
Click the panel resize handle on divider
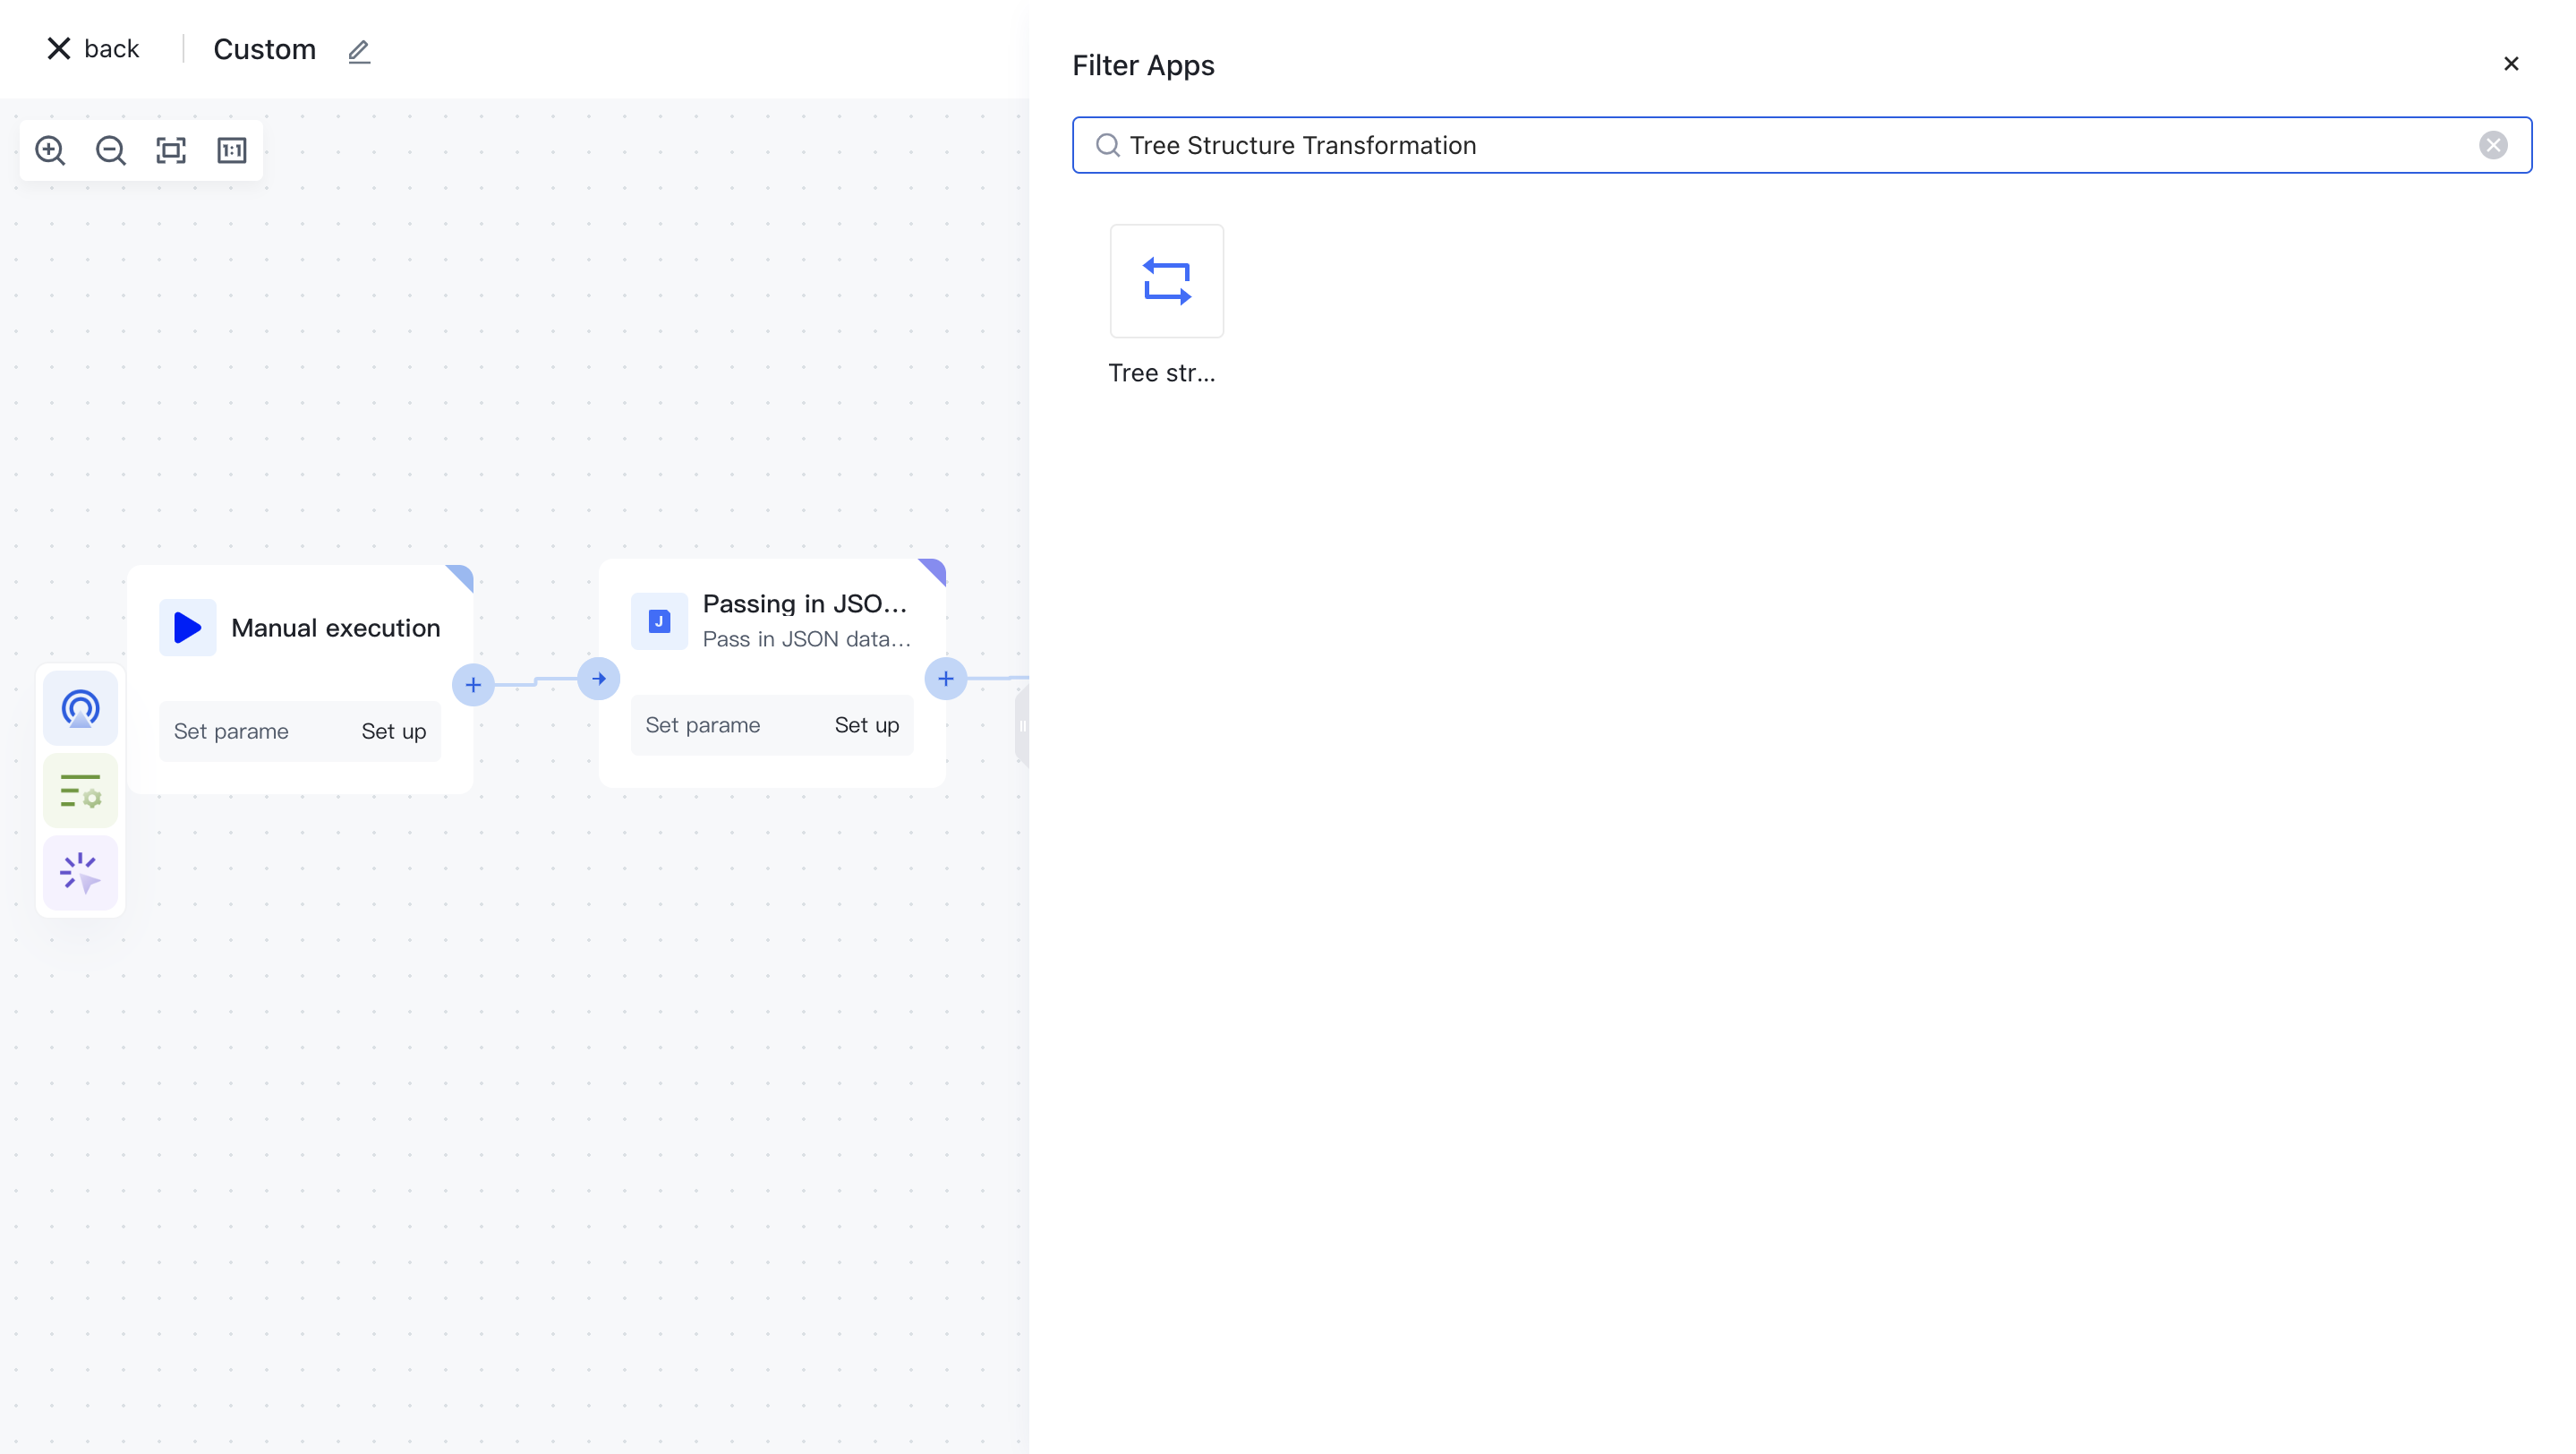[x=1022, y=726]
